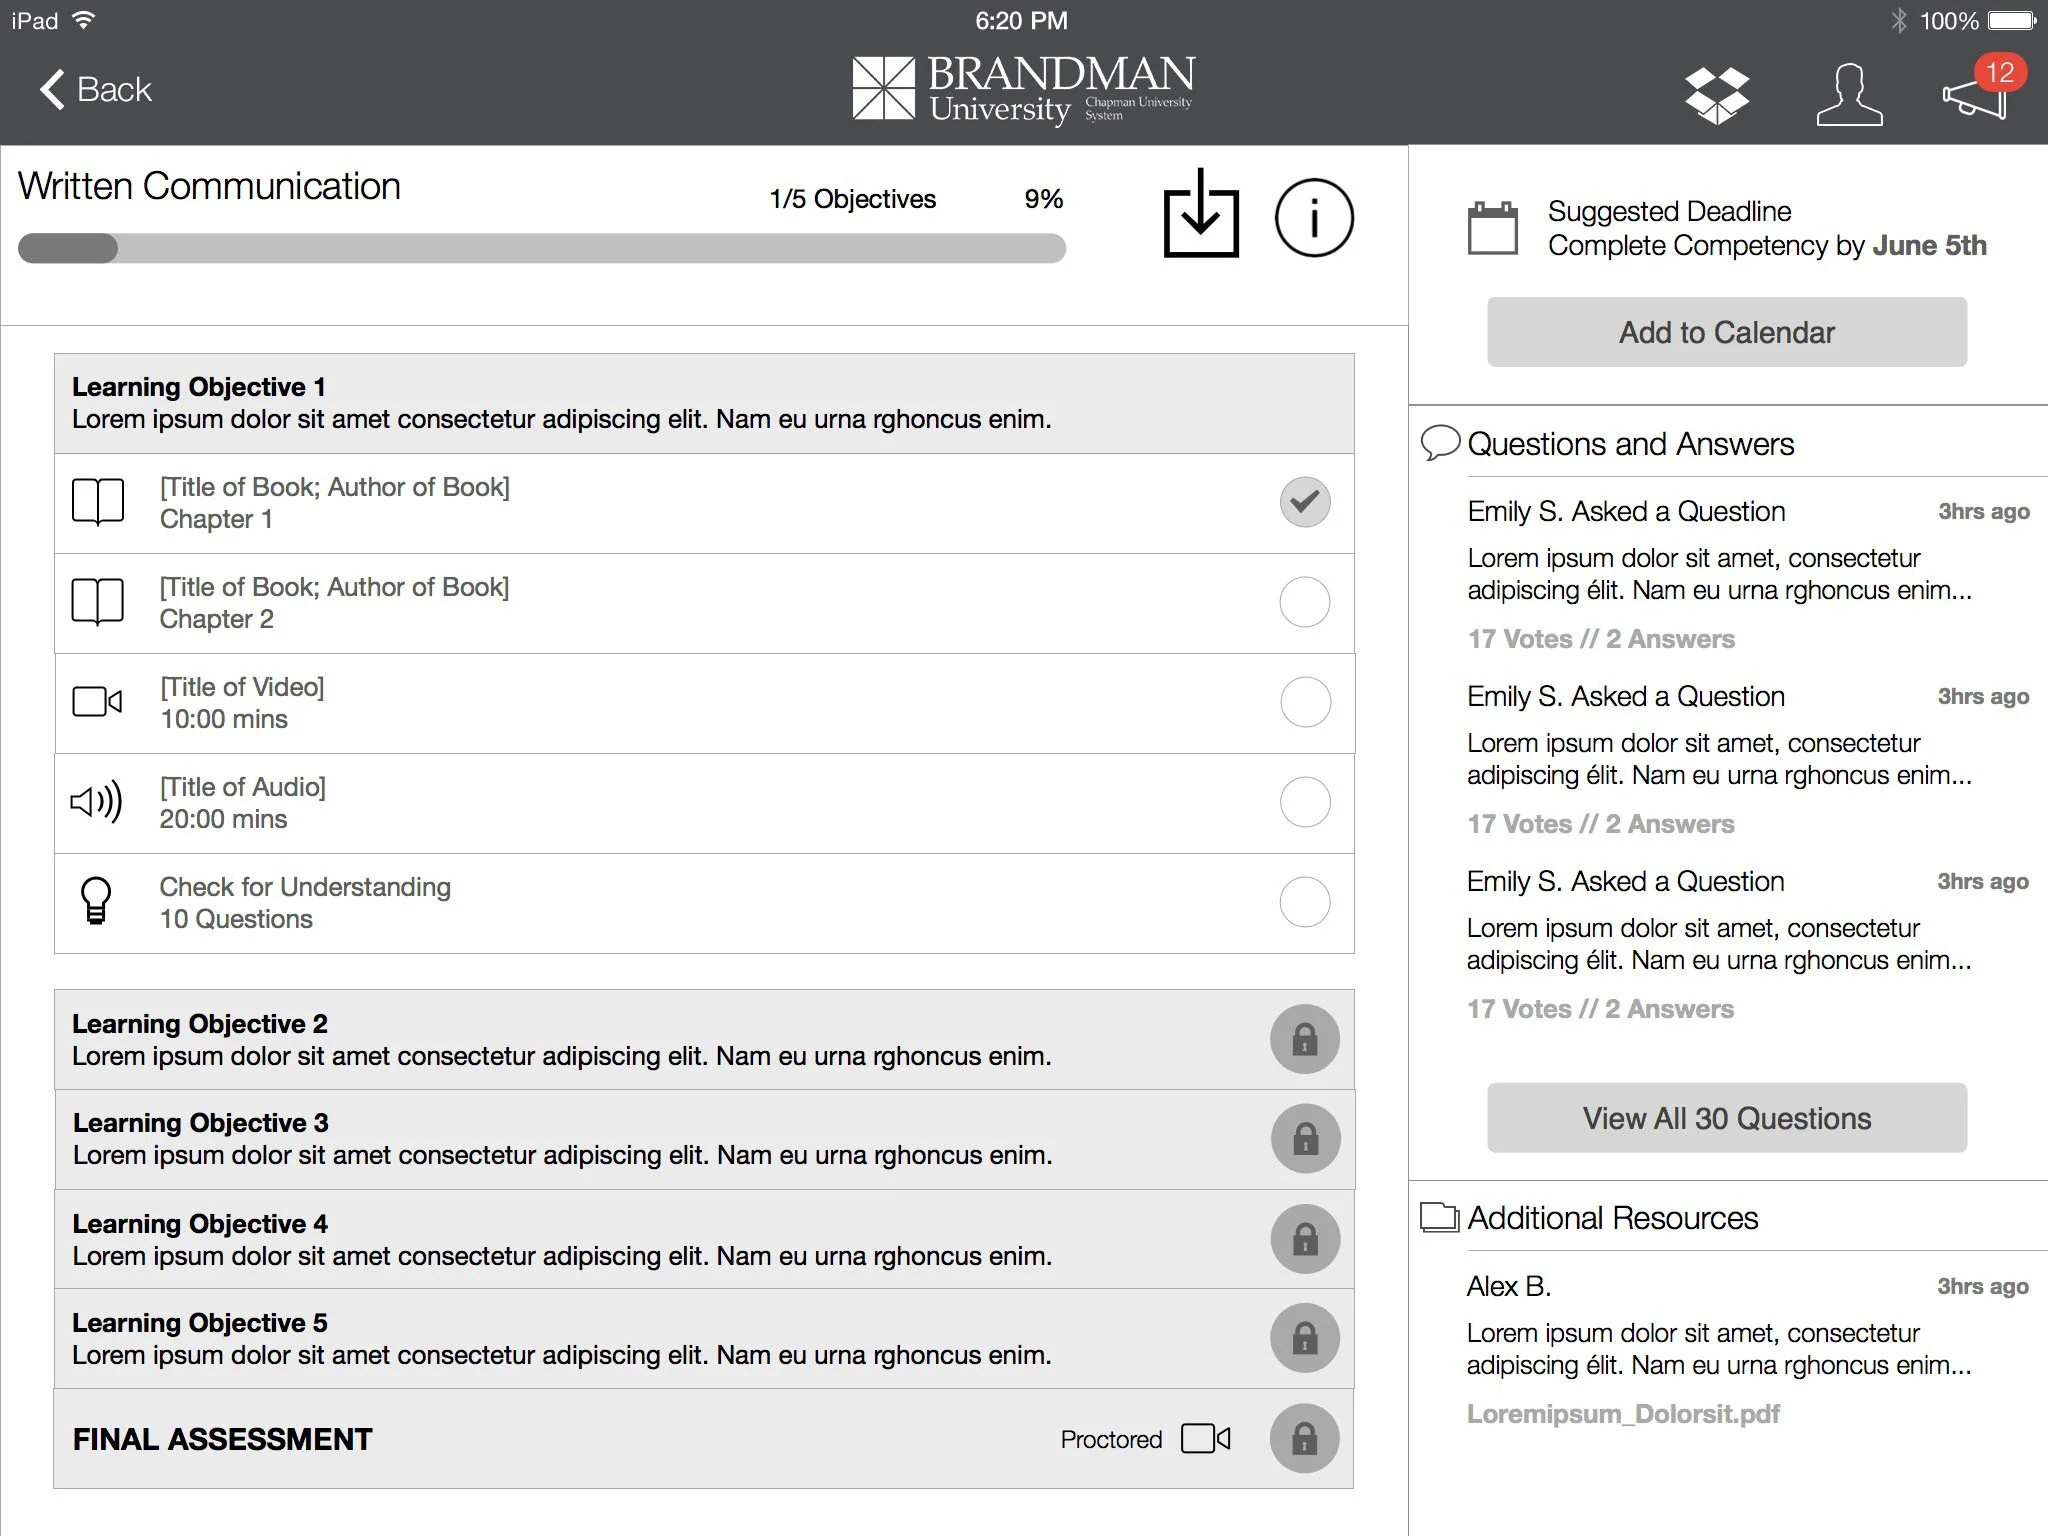Screen dimensions: 2048x1536
Task: Tap the speaker icon for Title of Audio
Action: [96, 802]
